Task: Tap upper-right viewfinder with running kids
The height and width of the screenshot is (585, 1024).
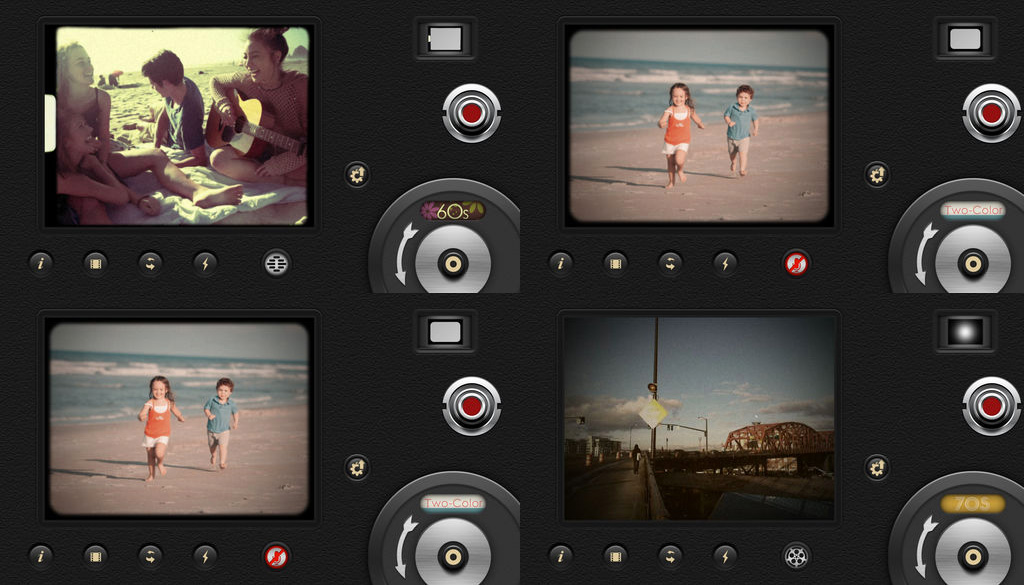Action: (699, 126)
